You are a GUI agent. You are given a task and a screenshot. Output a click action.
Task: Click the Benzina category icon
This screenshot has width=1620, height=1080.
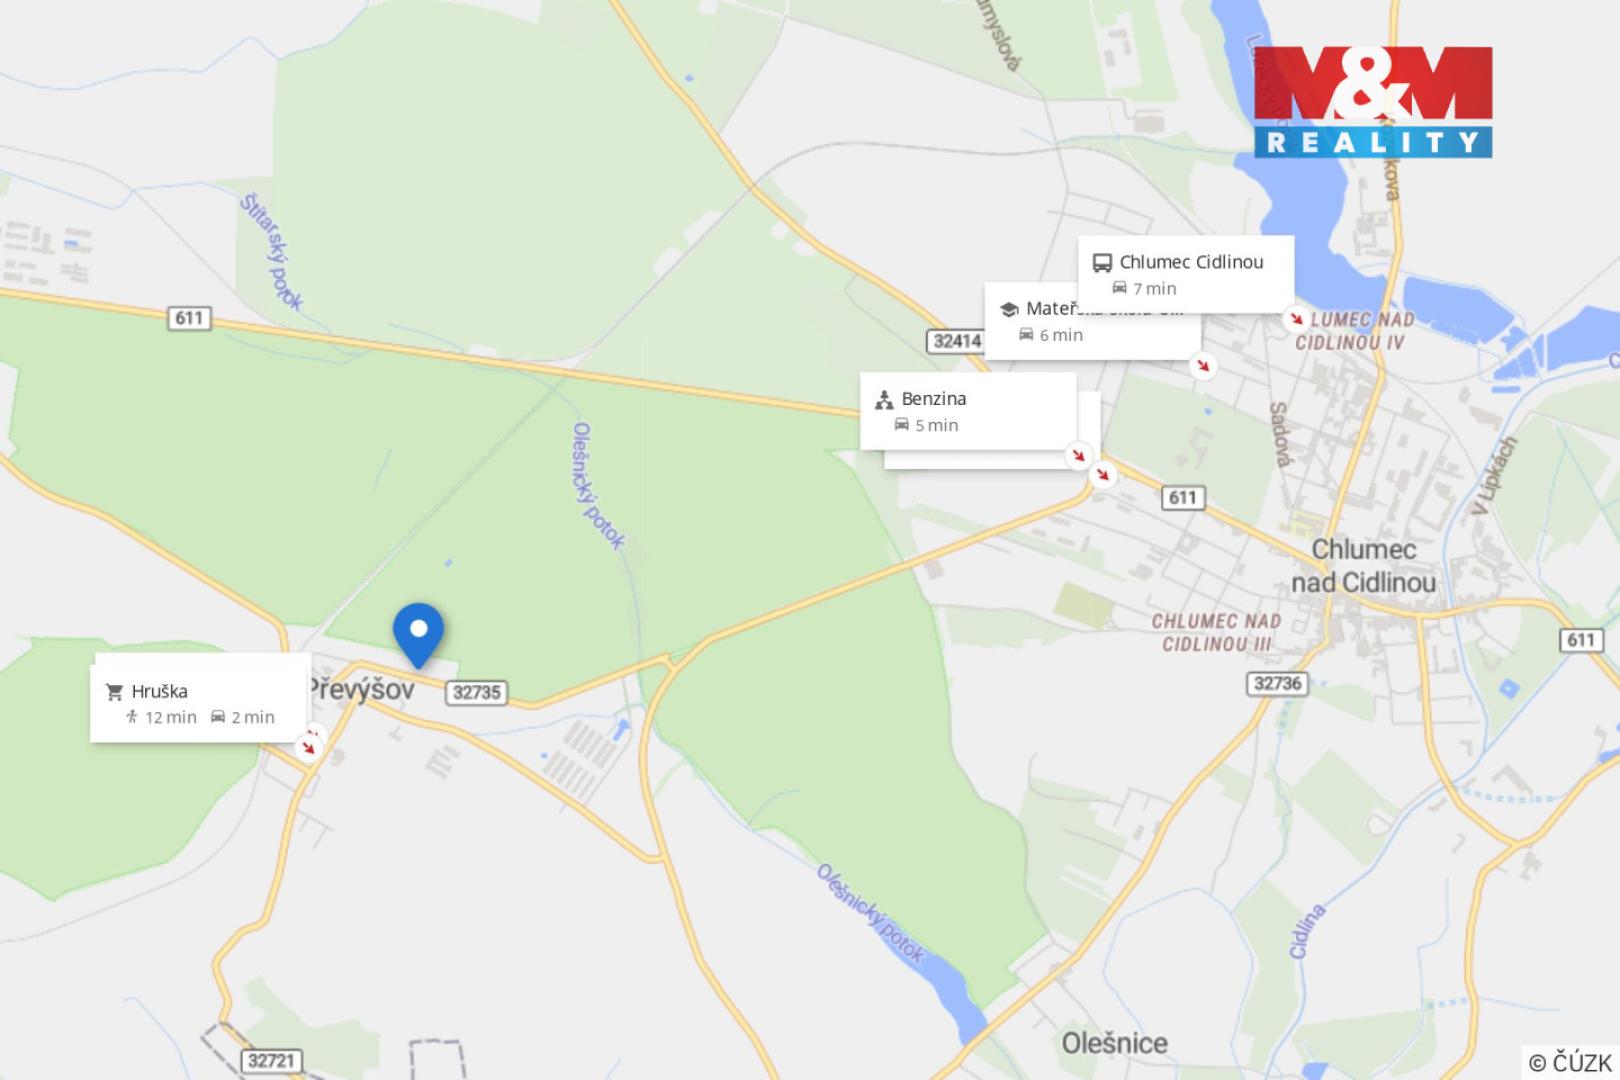[x=884, y=400]
